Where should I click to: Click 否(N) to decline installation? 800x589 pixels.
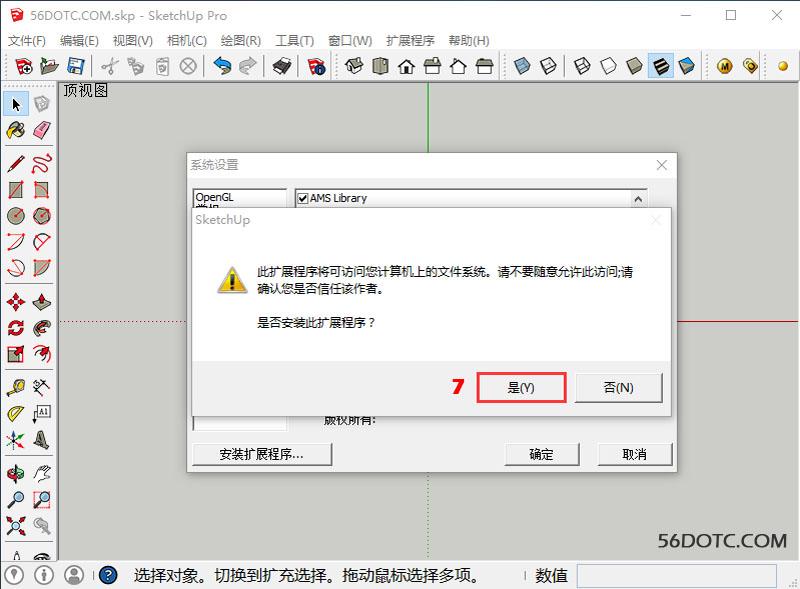point(618,387)
